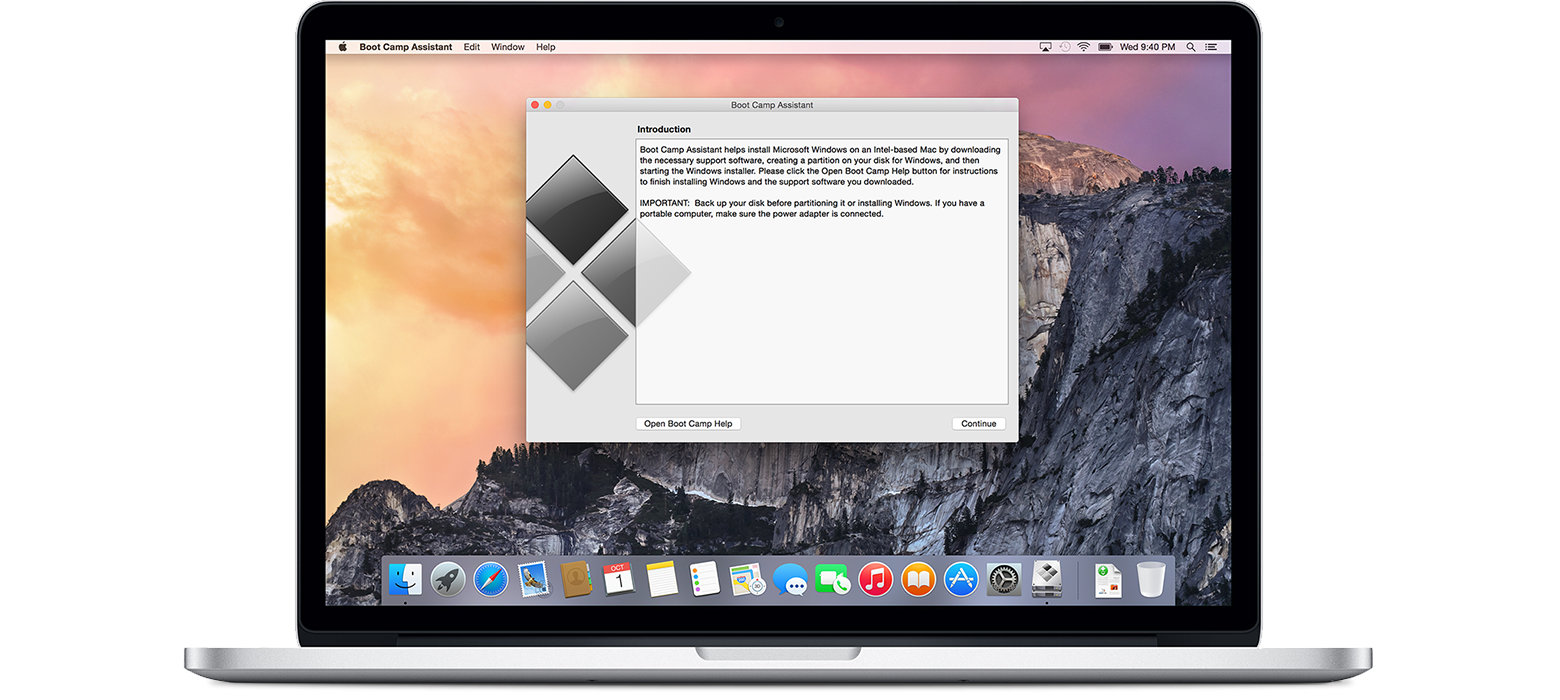The width and height of the screenshot is (1560, 700).
Task: Show the battery status menu
Action: (x=1106, y=47)
